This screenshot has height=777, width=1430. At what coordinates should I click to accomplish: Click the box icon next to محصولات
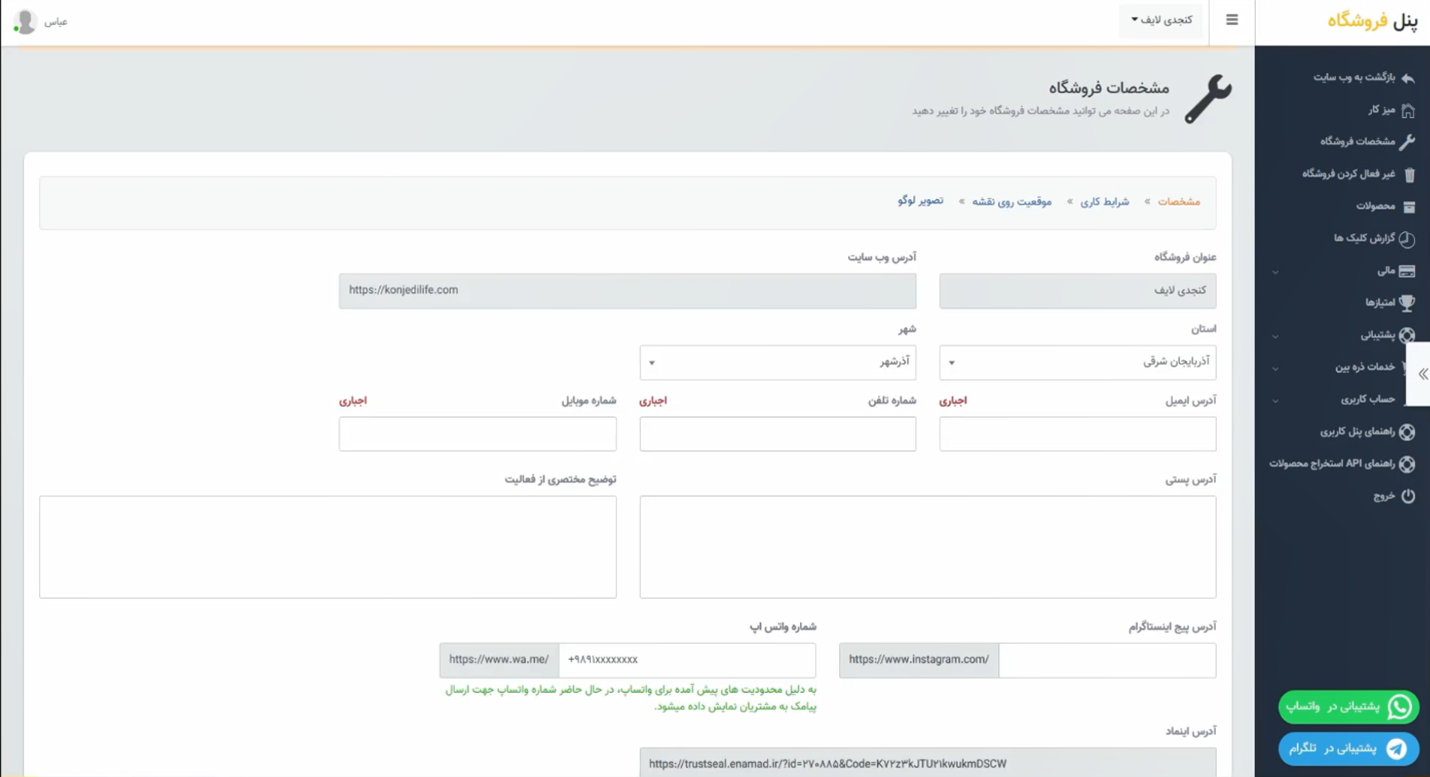point(1408,207)
